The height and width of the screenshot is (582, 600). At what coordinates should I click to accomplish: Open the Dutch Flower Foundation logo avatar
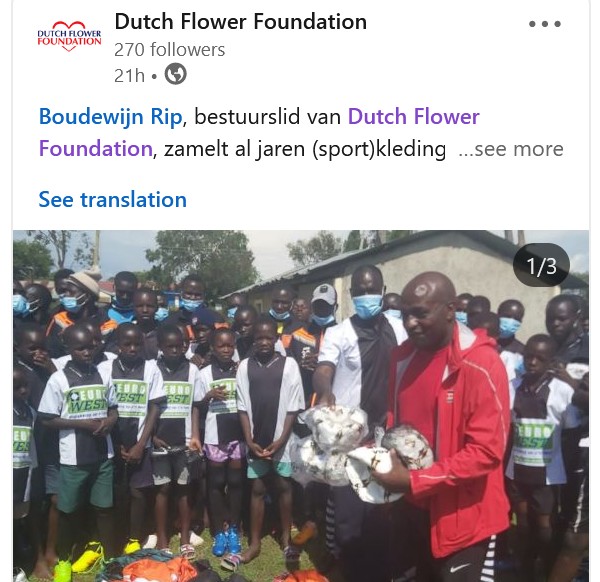pos(69,36)
